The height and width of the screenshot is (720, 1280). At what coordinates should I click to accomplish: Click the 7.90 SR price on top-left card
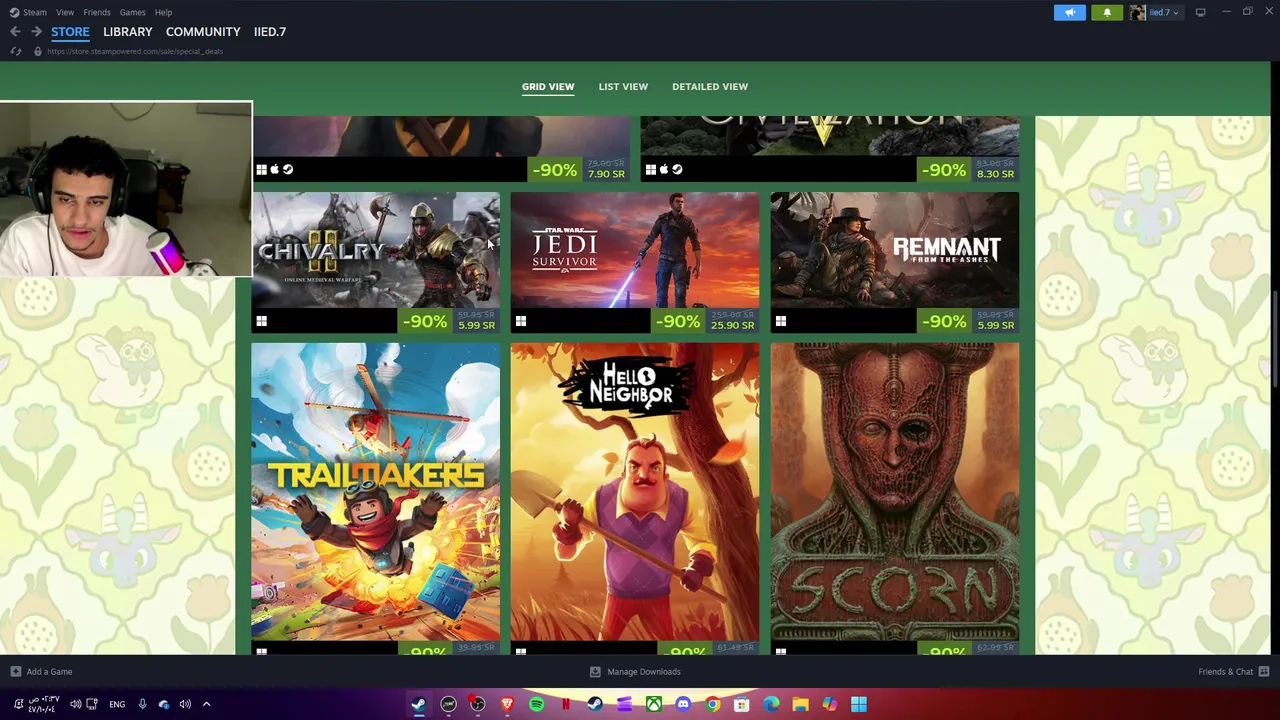pos(606,174)
